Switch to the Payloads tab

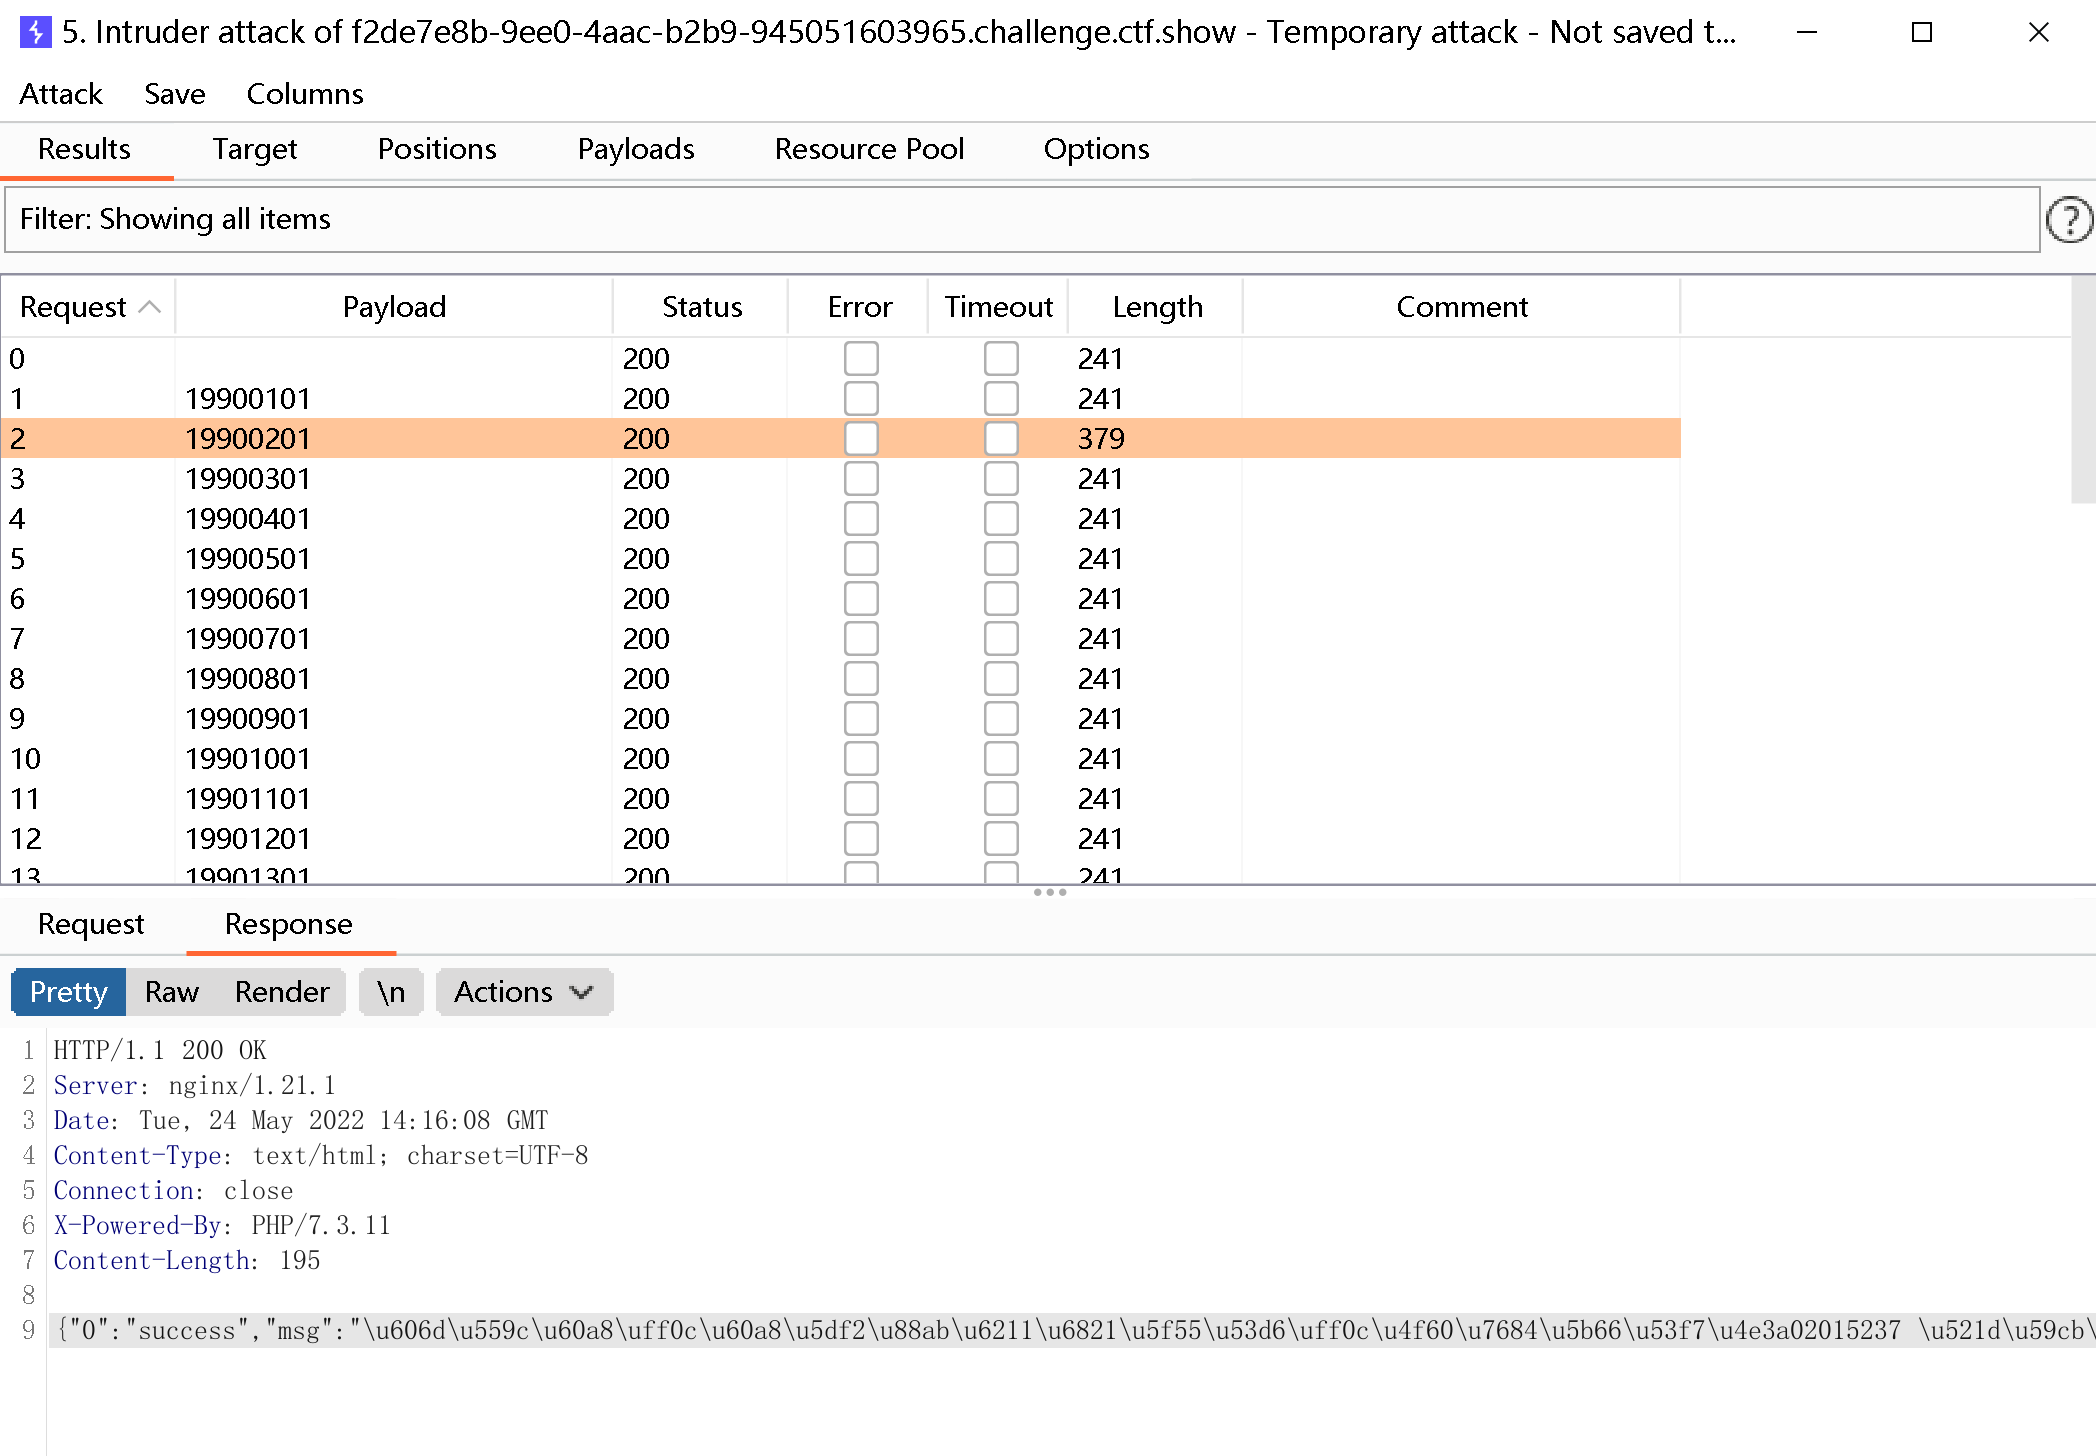click(636, 149)
